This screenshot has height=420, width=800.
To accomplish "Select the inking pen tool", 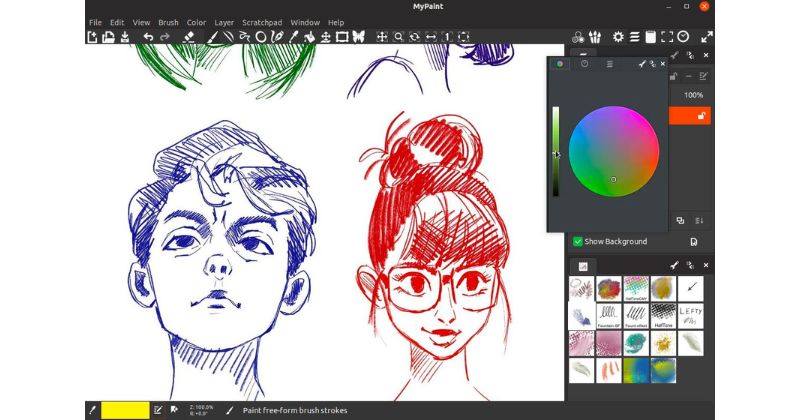I will (x=277, y=37).
